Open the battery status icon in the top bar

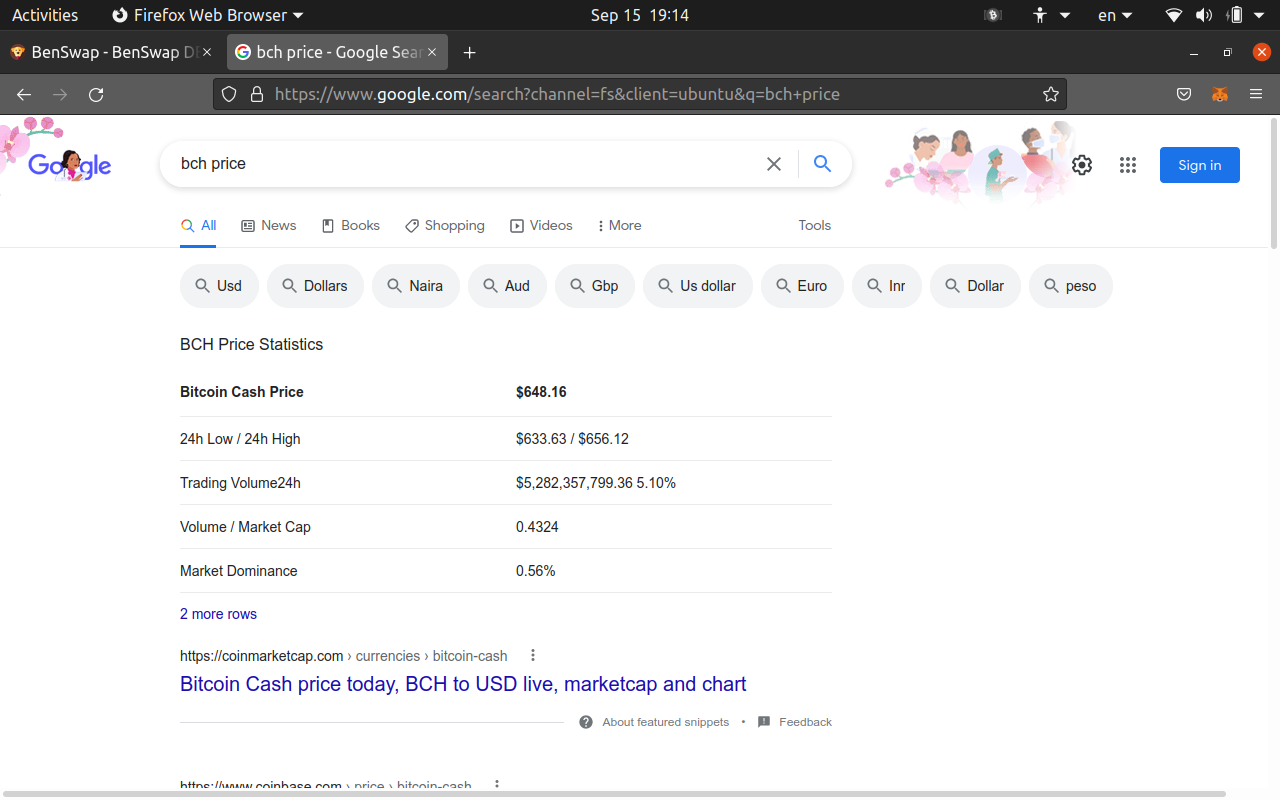(1236, 15)
